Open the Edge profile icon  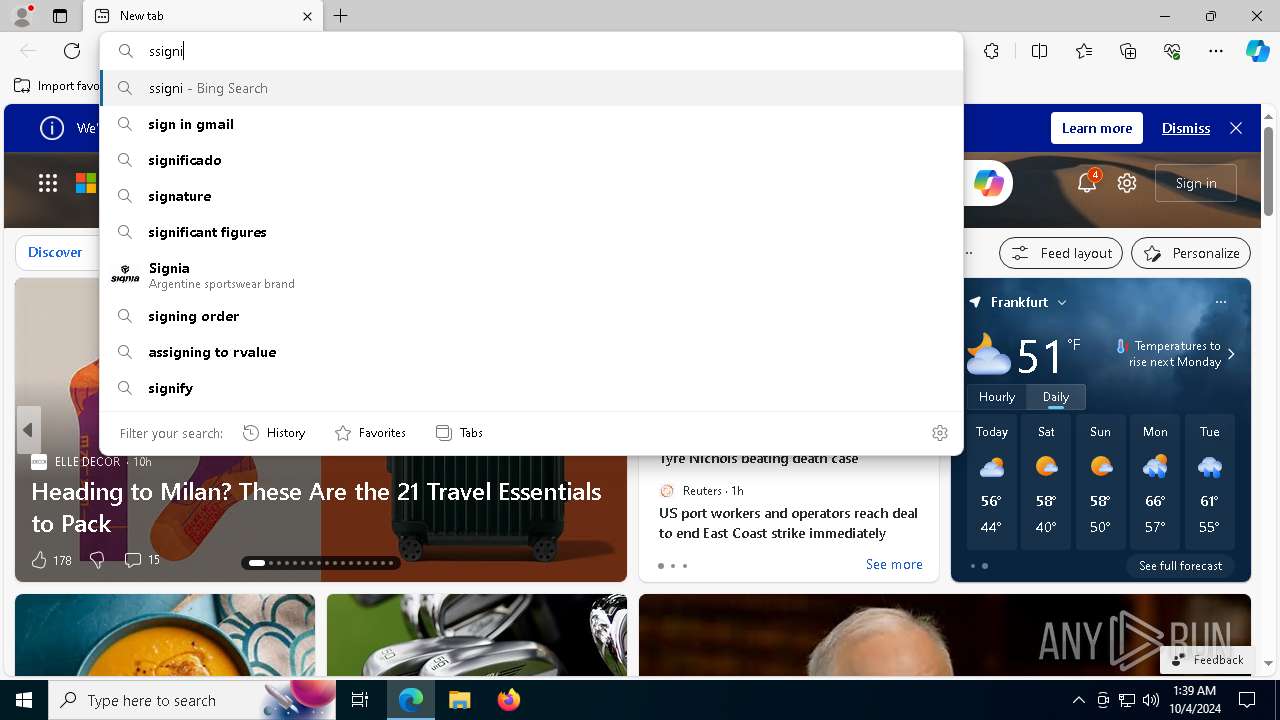[x=22, y=16]
